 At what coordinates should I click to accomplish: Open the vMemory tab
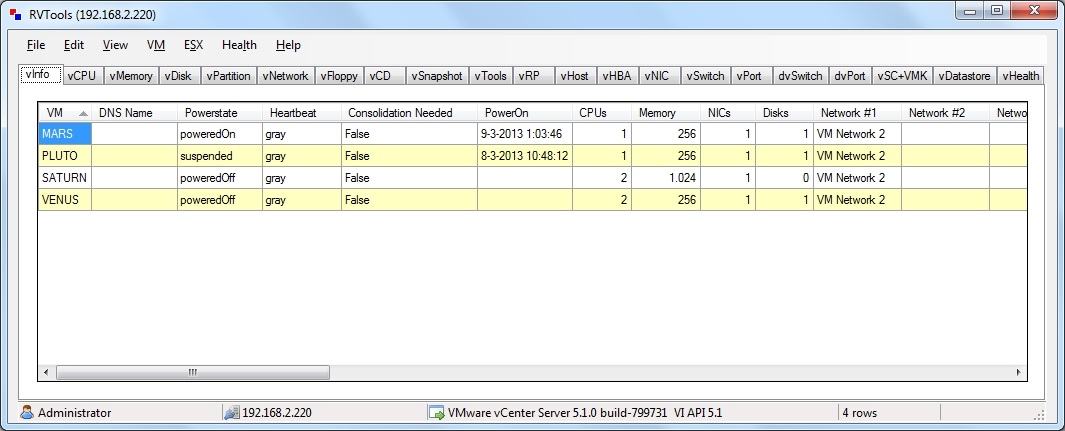tap(131, 76)
